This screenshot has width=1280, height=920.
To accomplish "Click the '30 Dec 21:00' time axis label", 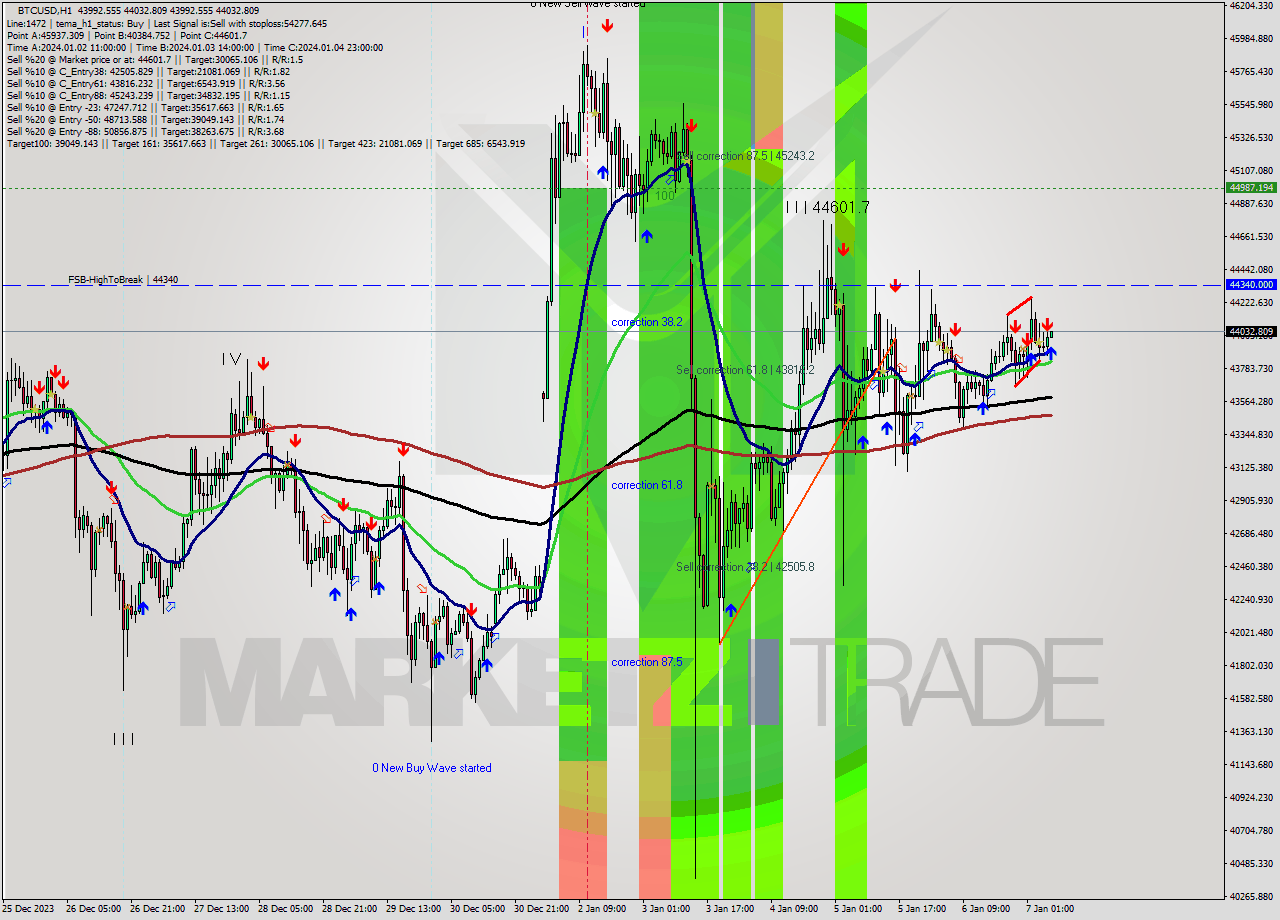I will tap(542, 909).
